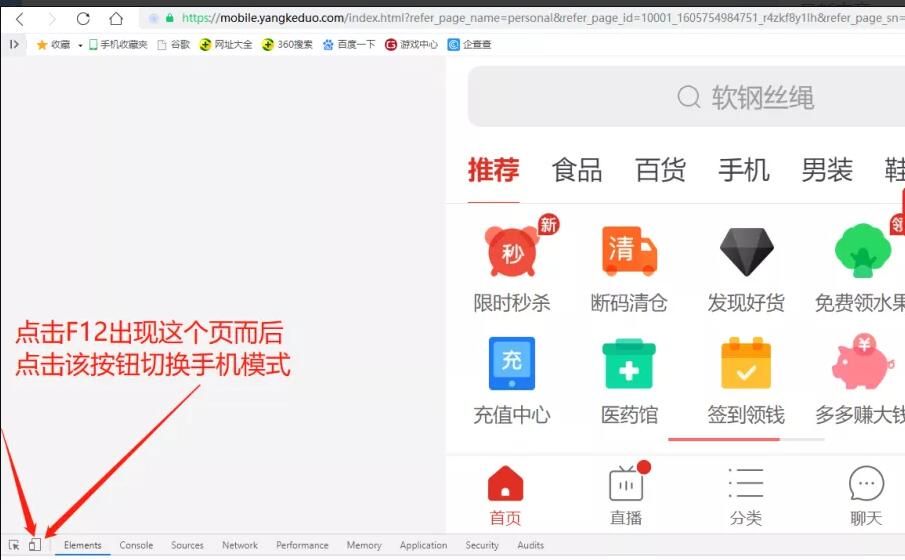The image size is (905, 560).
Task: Open the 收藏 favorites dropdown arrow
Action: [80, 45]
